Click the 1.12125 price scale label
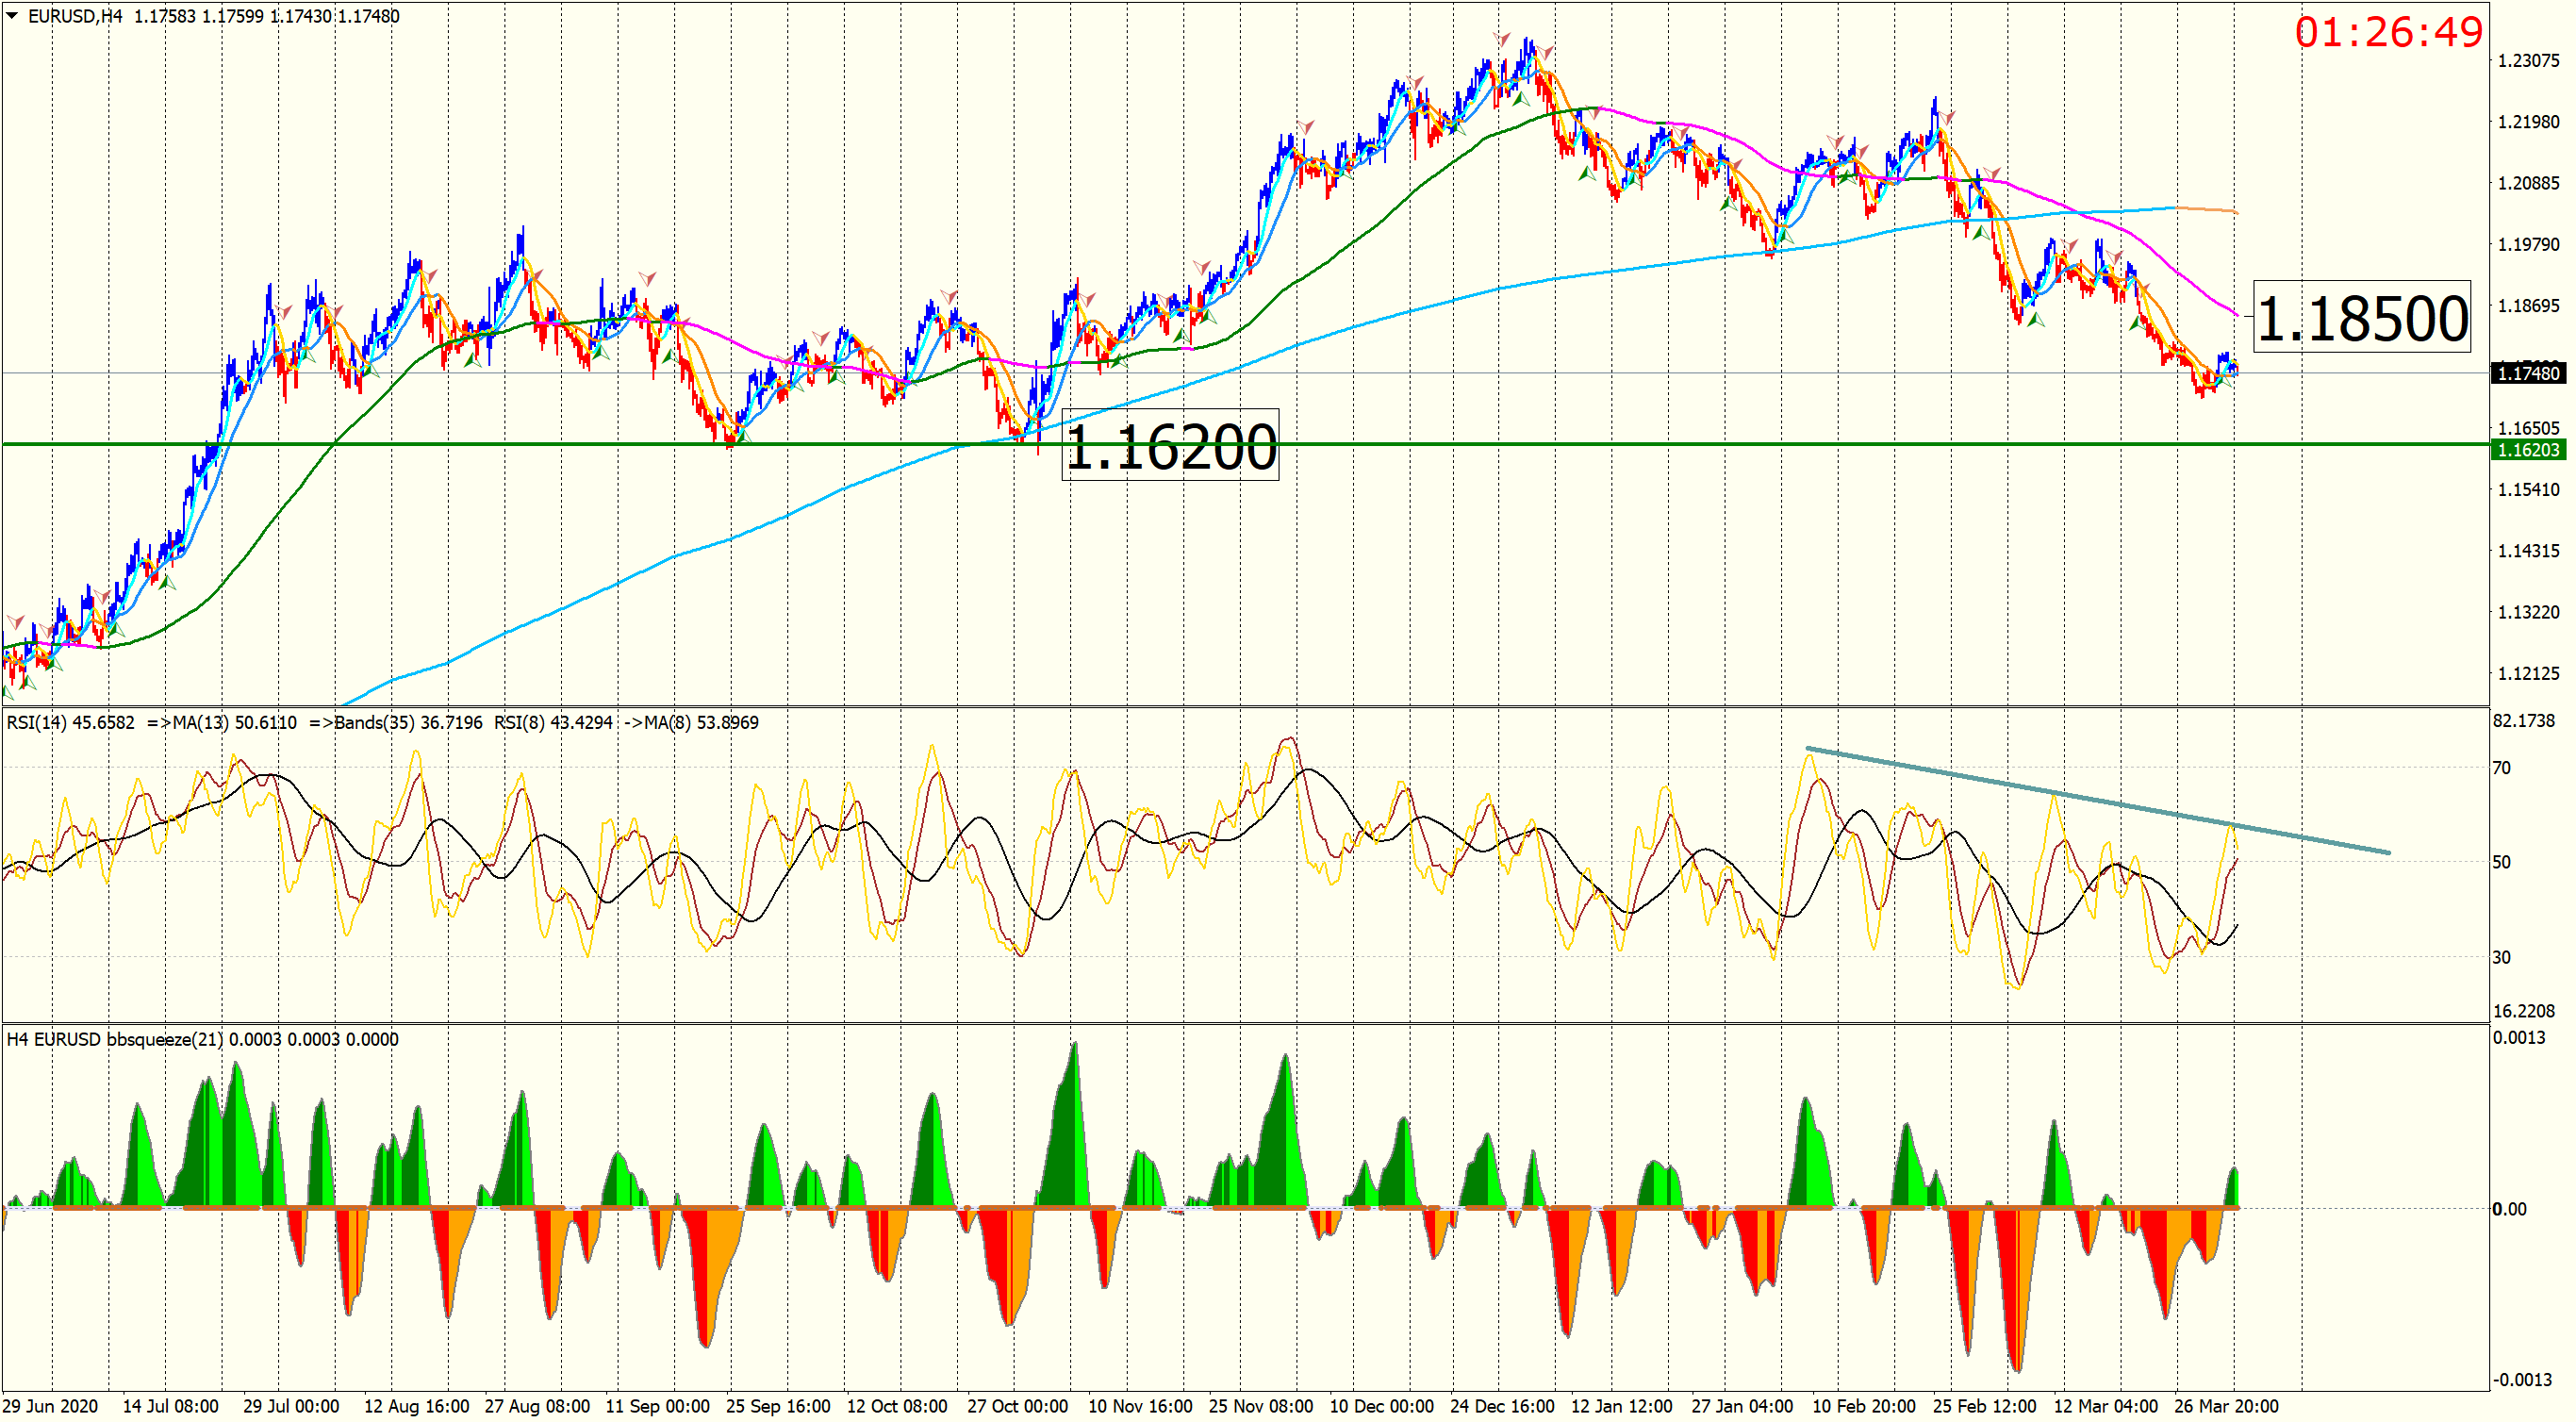2576x1422 pixels. pos(2528,673)
